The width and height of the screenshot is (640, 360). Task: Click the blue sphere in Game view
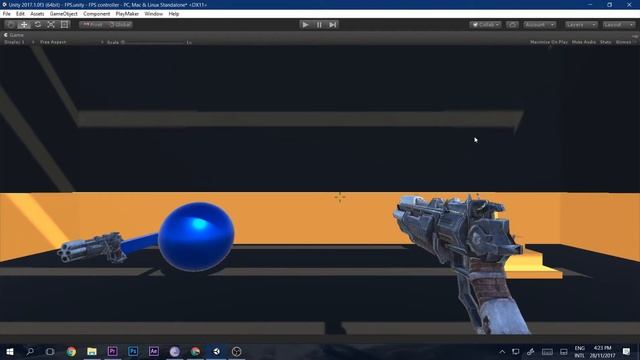(x=196, y=237)
